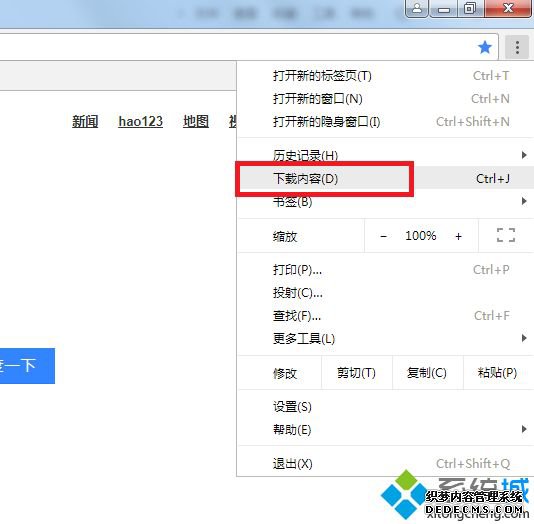Minimize the browser window
This screenshot has width=534, height=524.
(444, 9)
